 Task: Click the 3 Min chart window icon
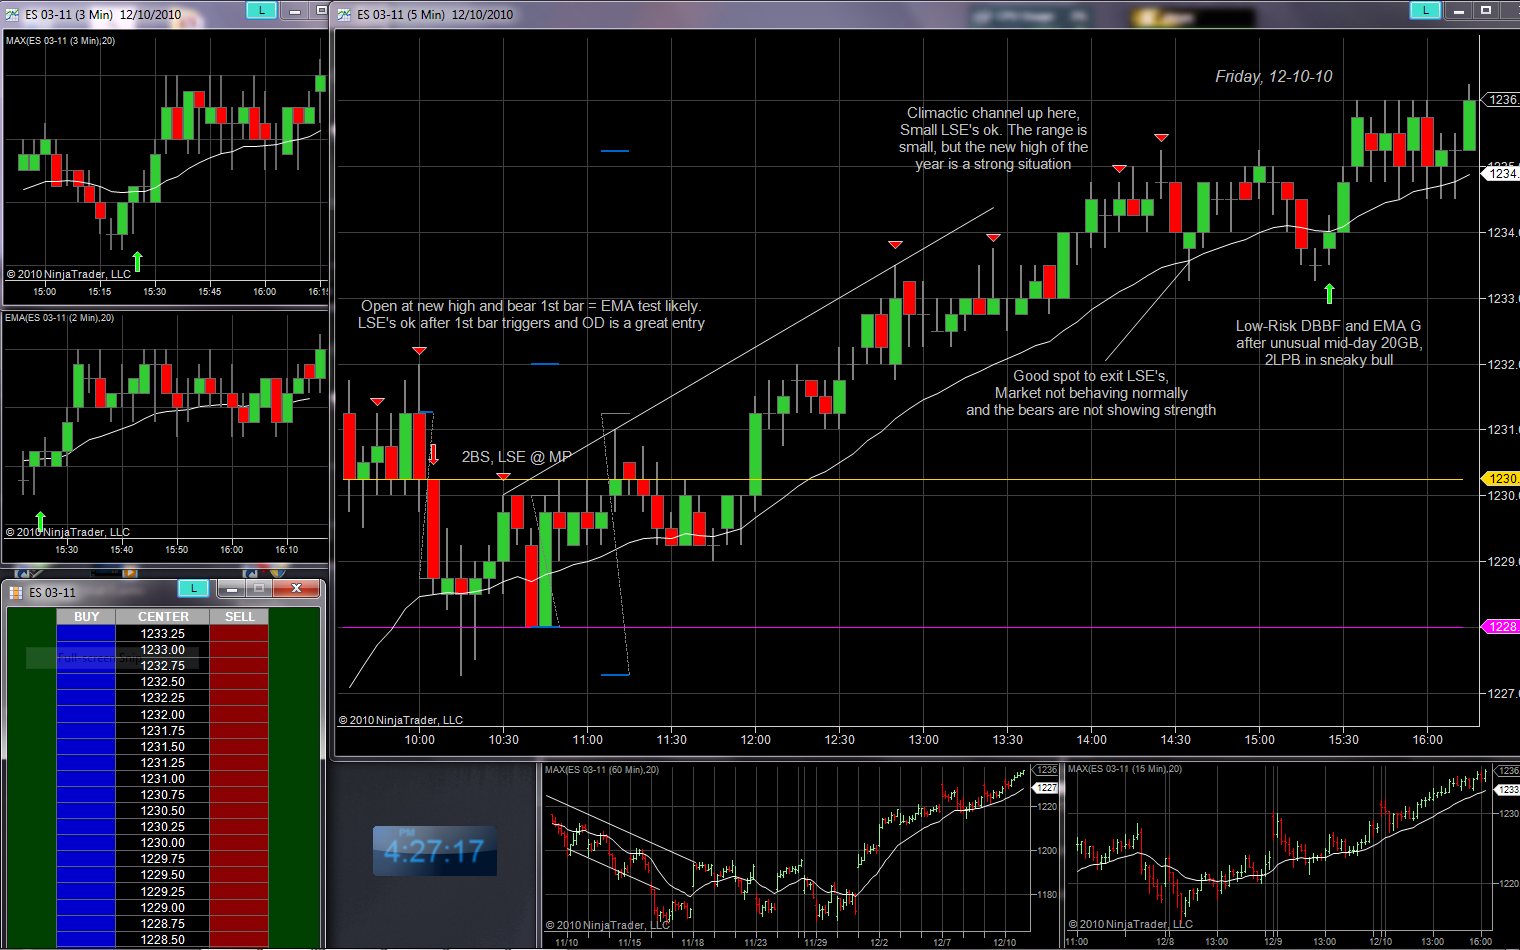click(x=12, y=14)
